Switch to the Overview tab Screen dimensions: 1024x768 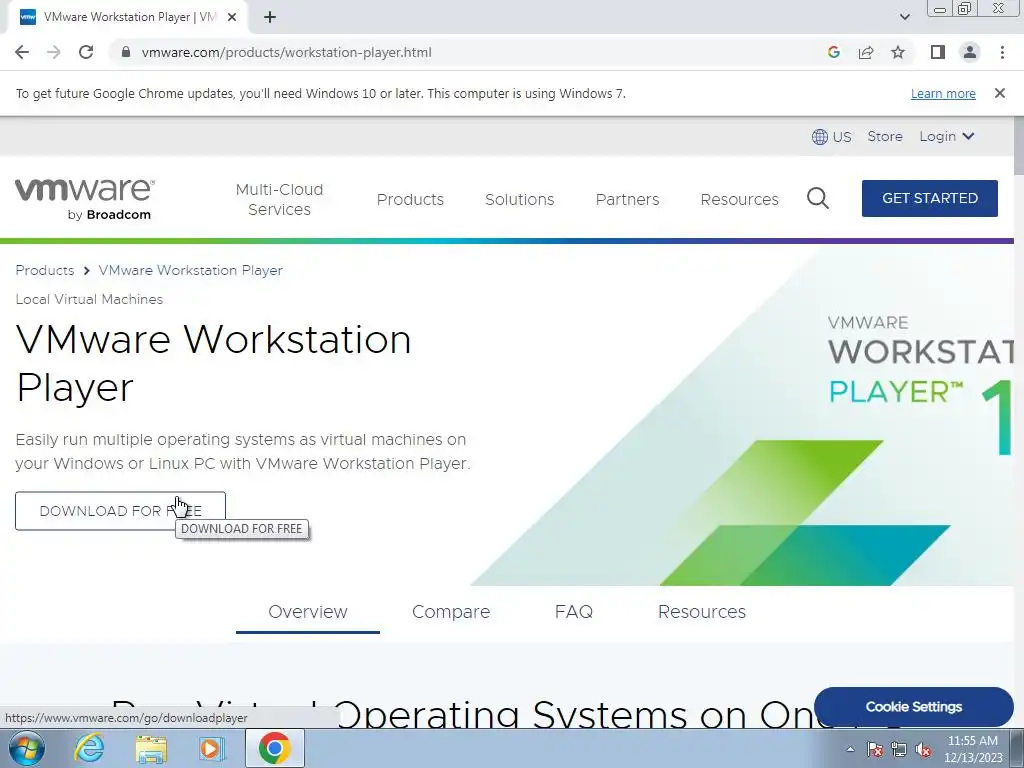click(x=308, y=612)
